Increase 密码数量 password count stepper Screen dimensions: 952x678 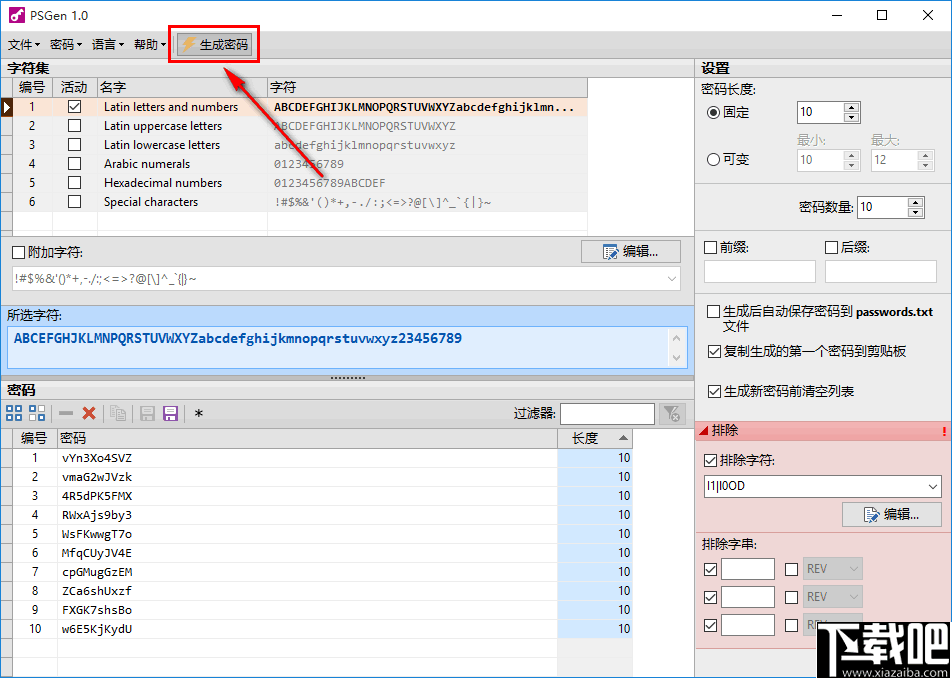click(x=916, y=202)
